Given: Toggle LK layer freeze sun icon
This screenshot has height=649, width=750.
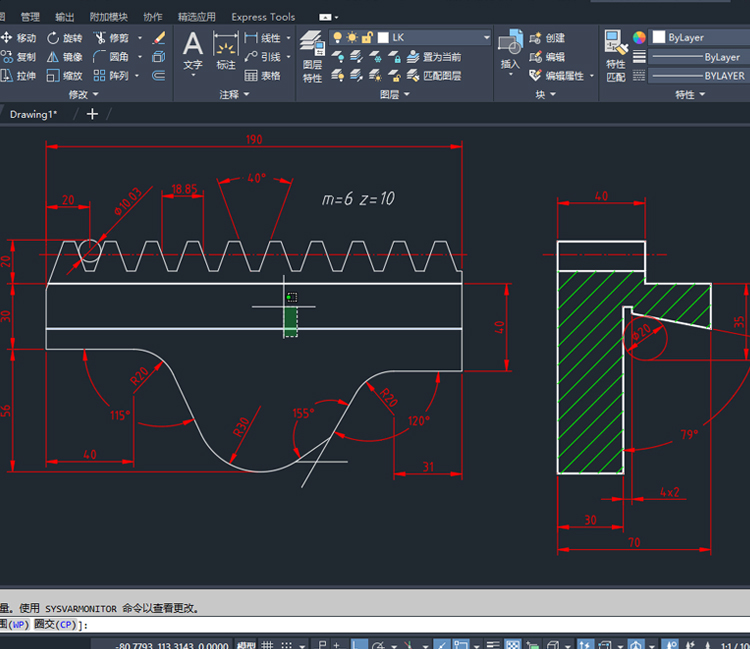Looking at the screenshot, I should 353,37.
